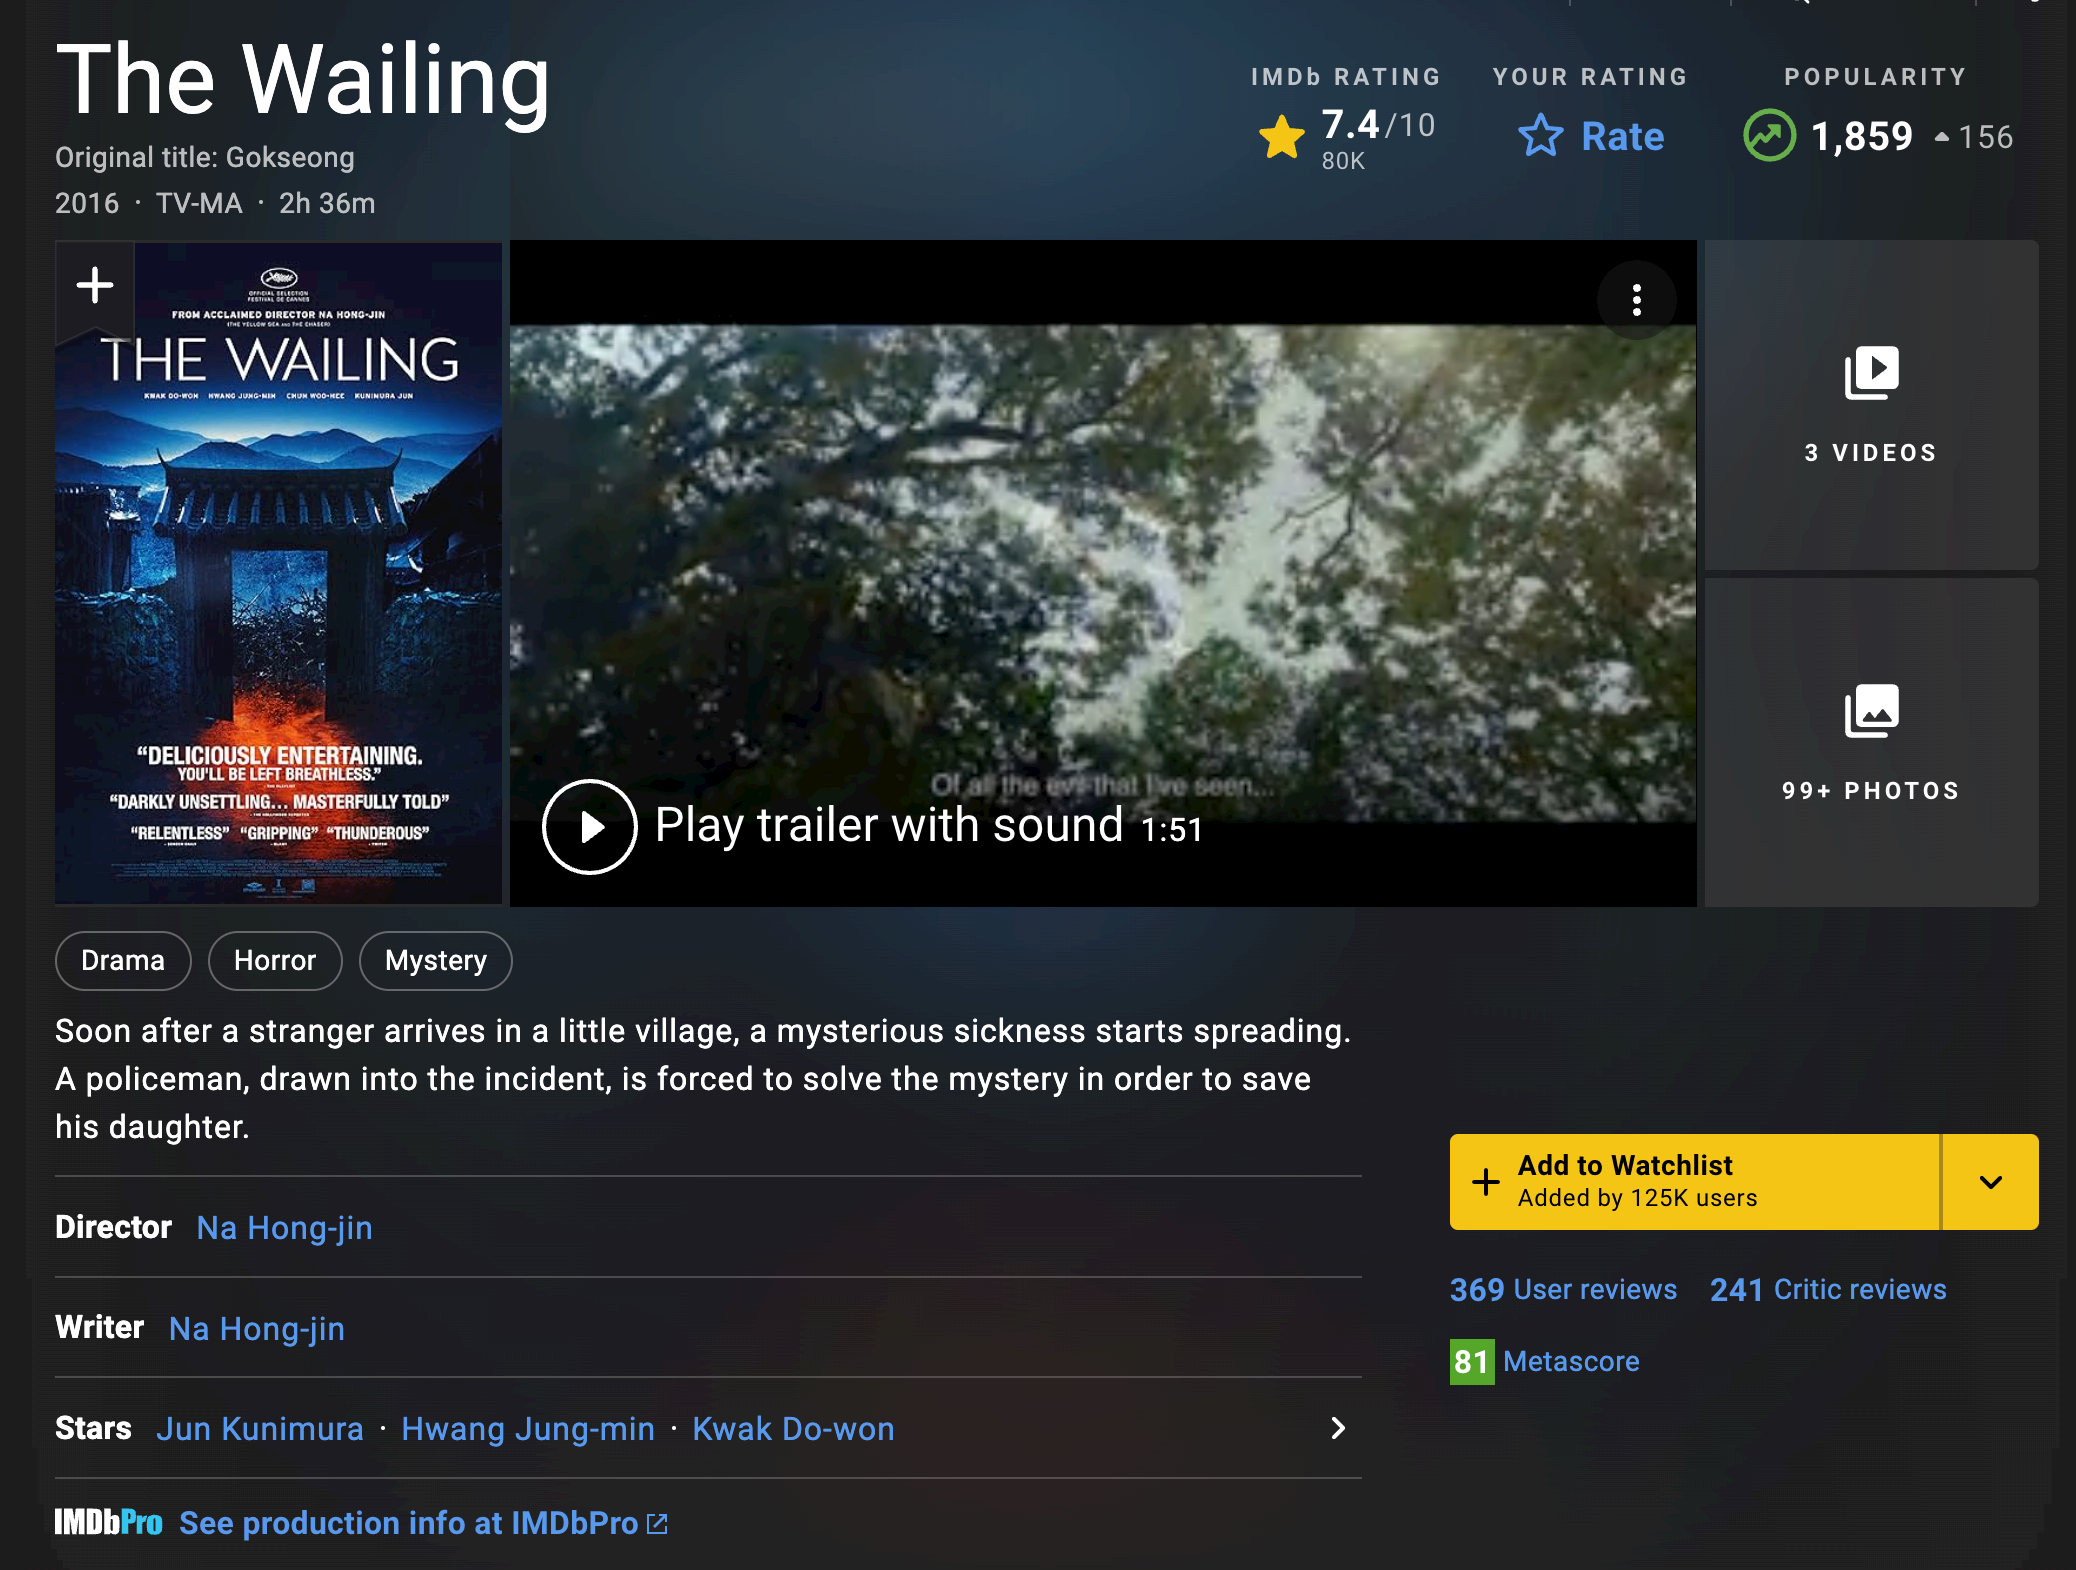View the 241 Critic reviews
Image resolution: width=2076 pixels, height=1570 pixels.
click(x=1828, y=1290)
